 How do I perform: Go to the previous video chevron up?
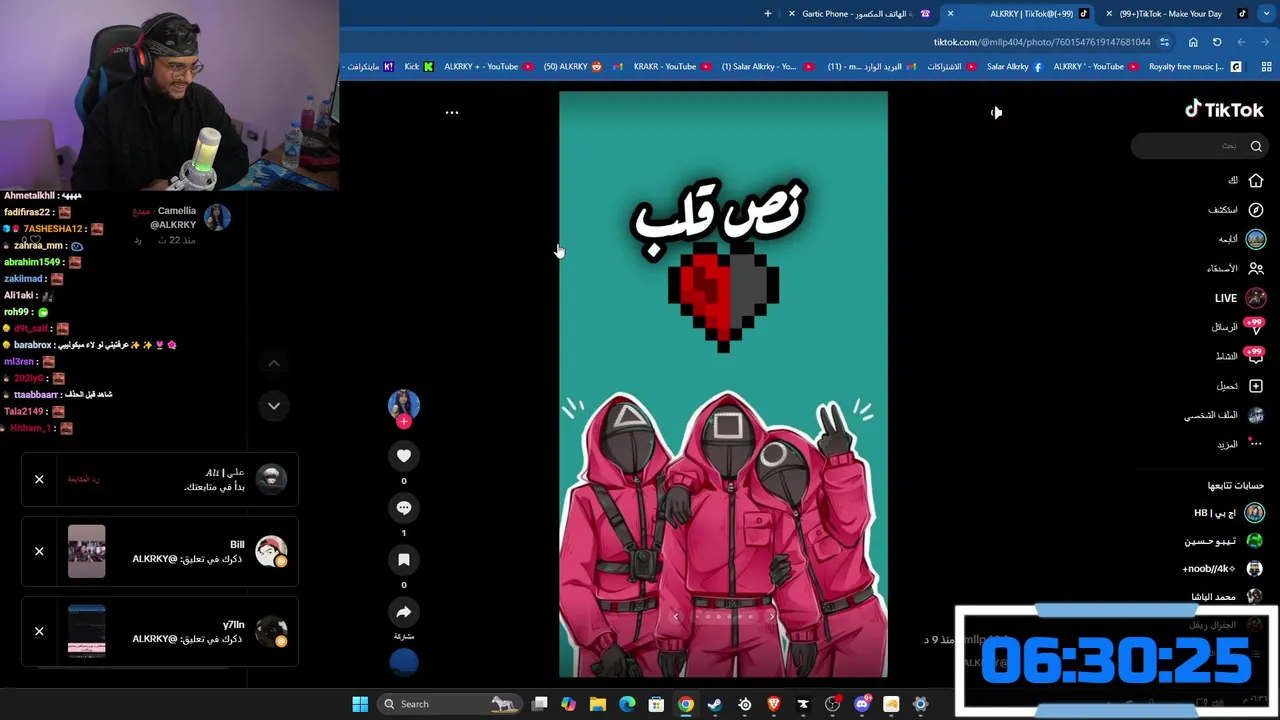coord(274,363)
